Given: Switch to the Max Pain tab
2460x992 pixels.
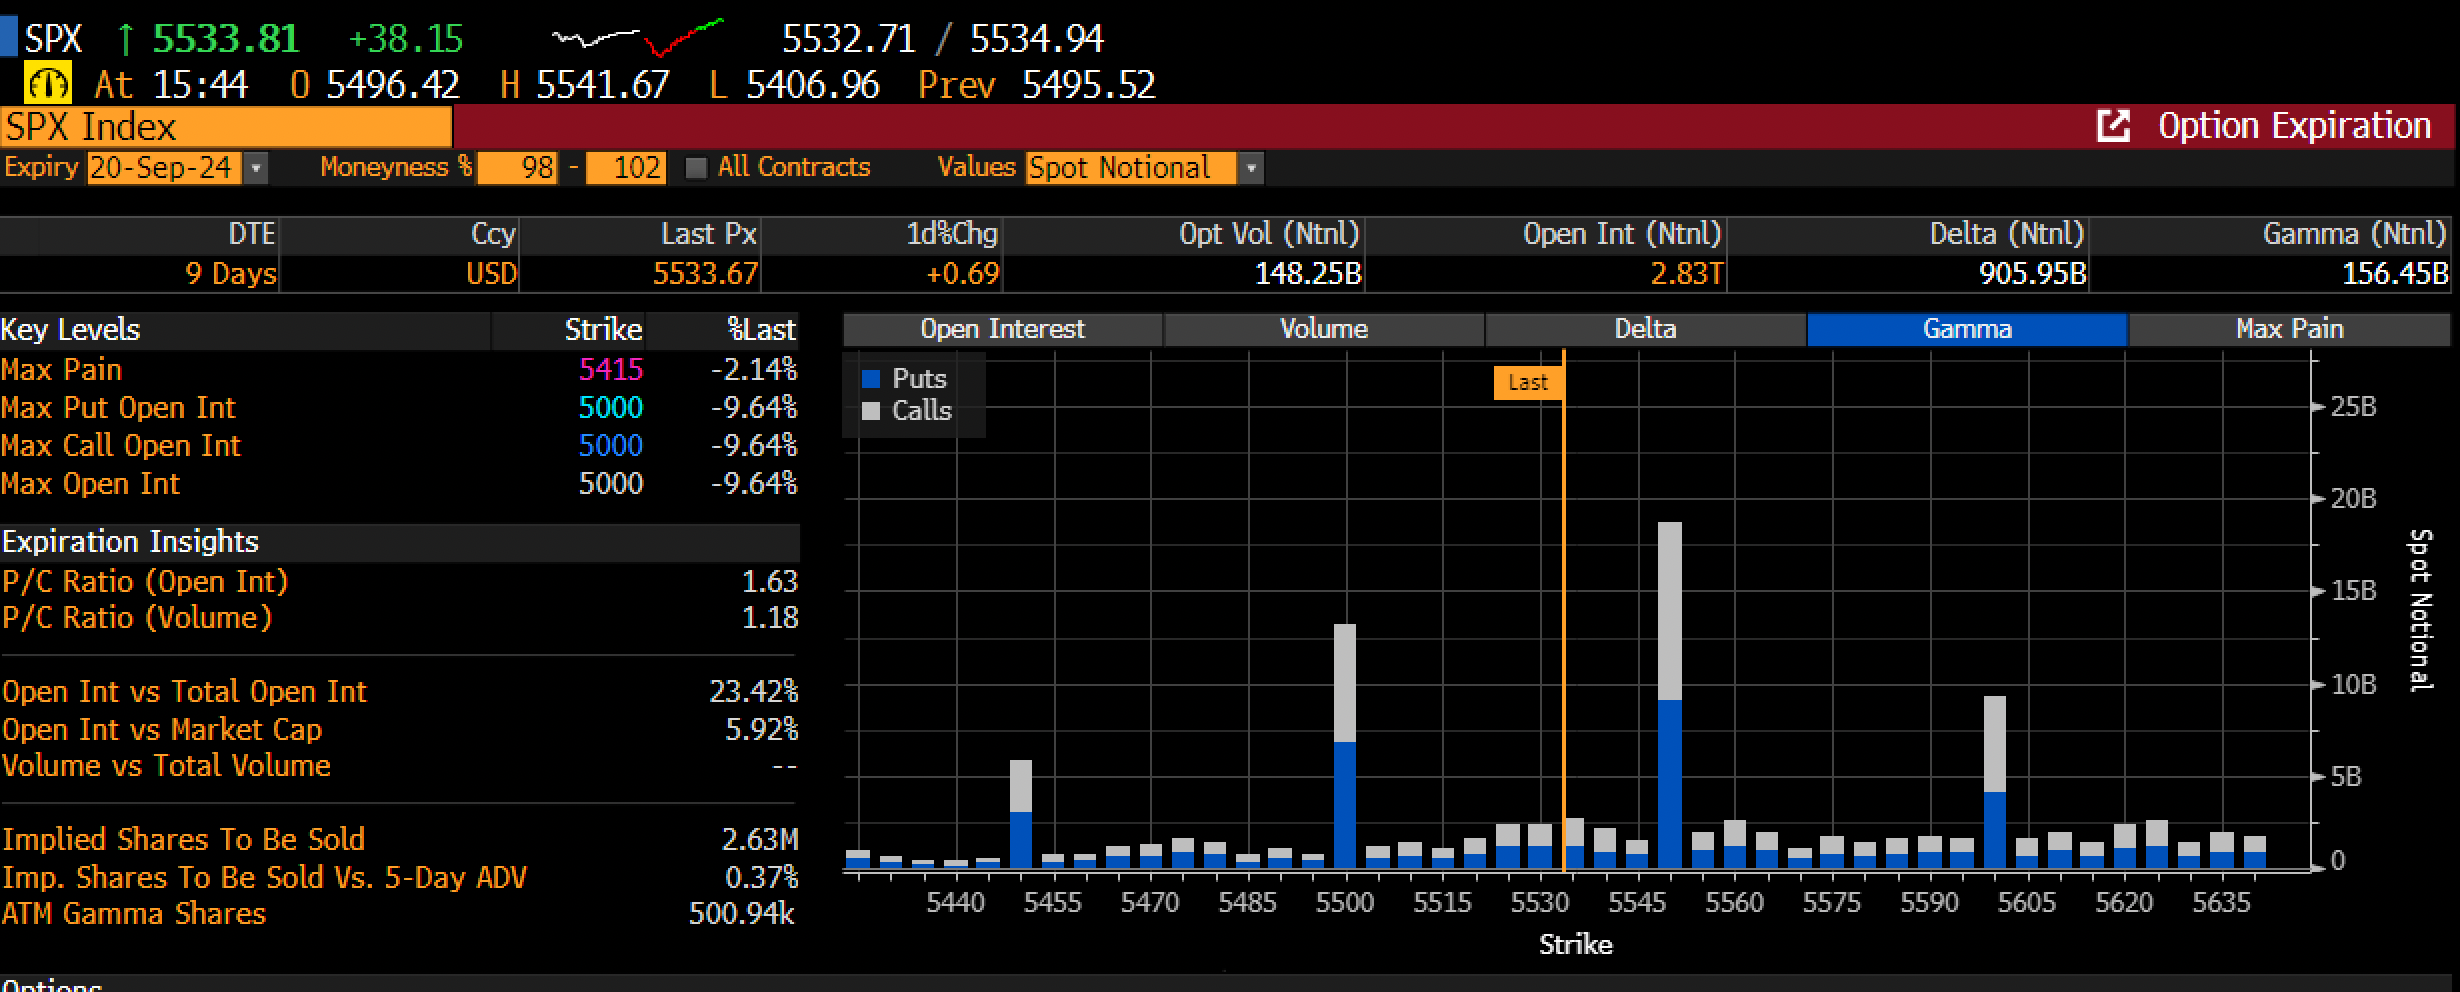Looking at the screenshot, I should (2289, 329).
